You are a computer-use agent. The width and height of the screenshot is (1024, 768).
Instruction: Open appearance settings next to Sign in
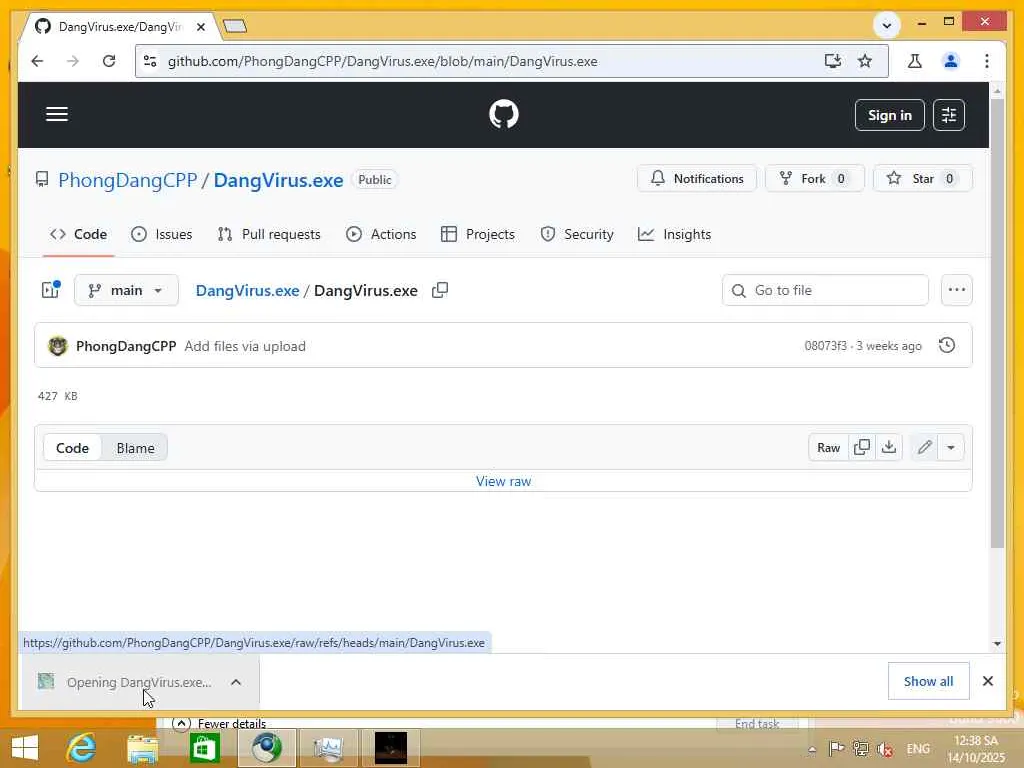tap(948, 115)
